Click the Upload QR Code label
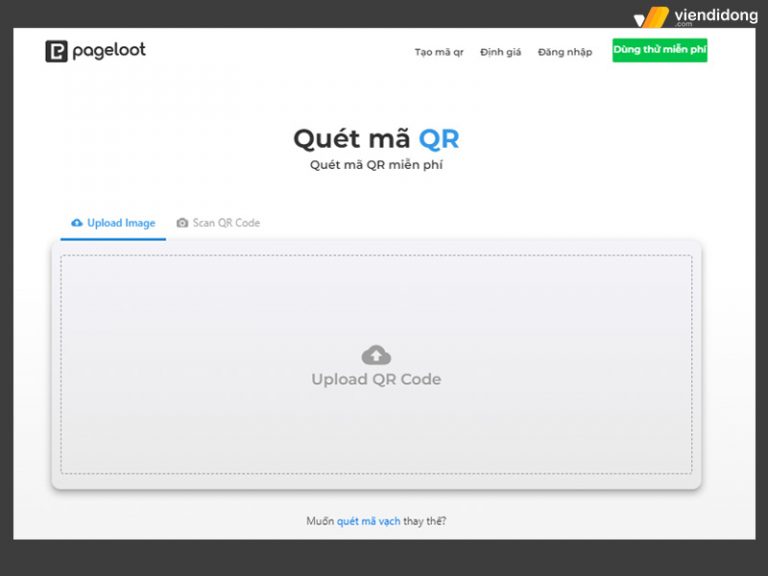The height and width of the screenshot is (576, 768). (x=376, y=380)
